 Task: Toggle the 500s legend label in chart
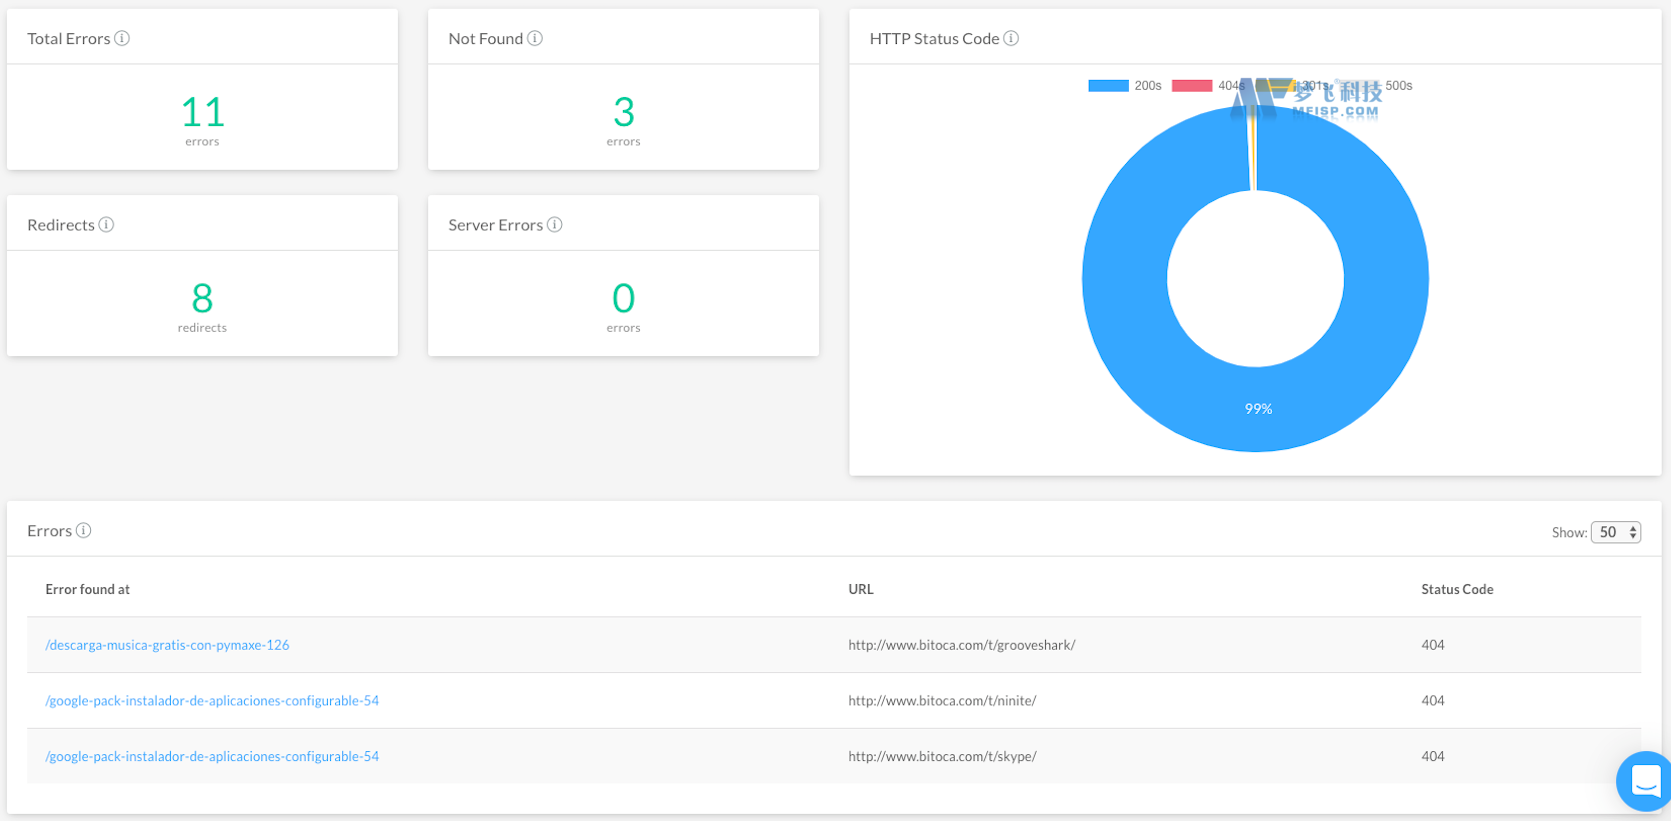tap(1398, 86)
